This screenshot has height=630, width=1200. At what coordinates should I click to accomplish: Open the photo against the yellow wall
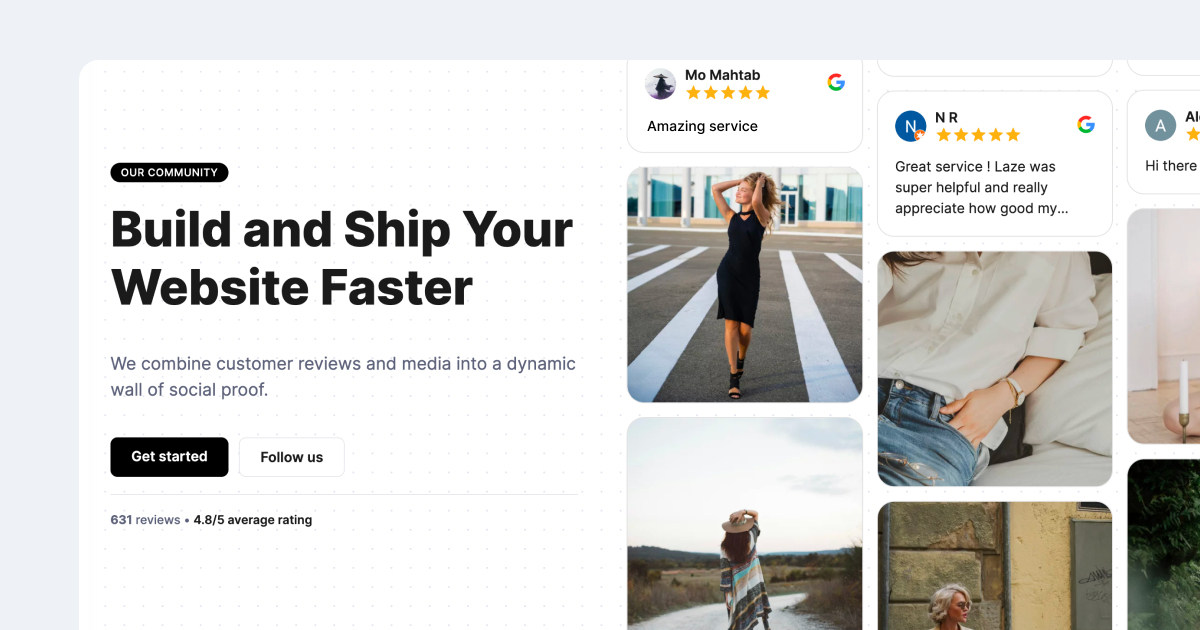coord(994,567)
